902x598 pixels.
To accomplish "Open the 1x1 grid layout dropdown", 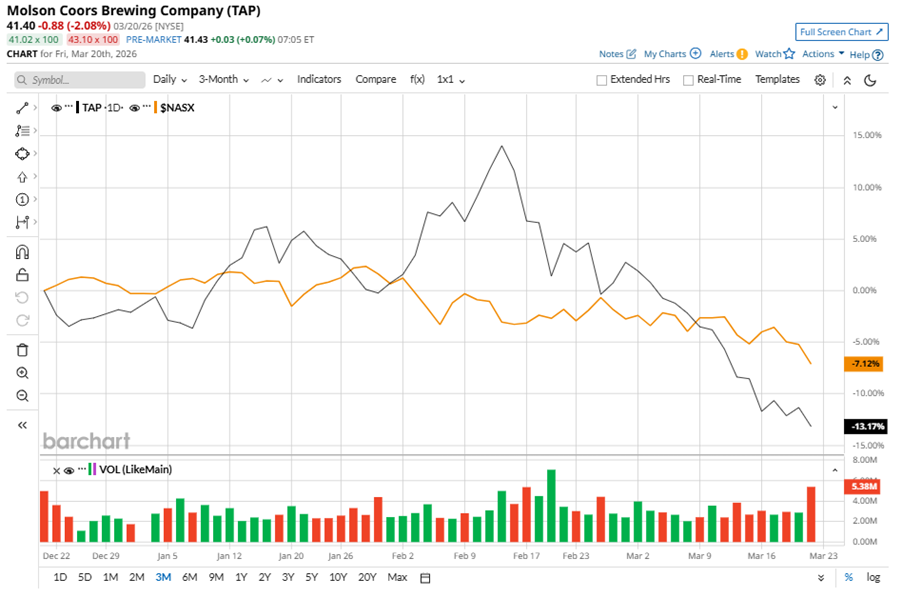I will [451, 79].
